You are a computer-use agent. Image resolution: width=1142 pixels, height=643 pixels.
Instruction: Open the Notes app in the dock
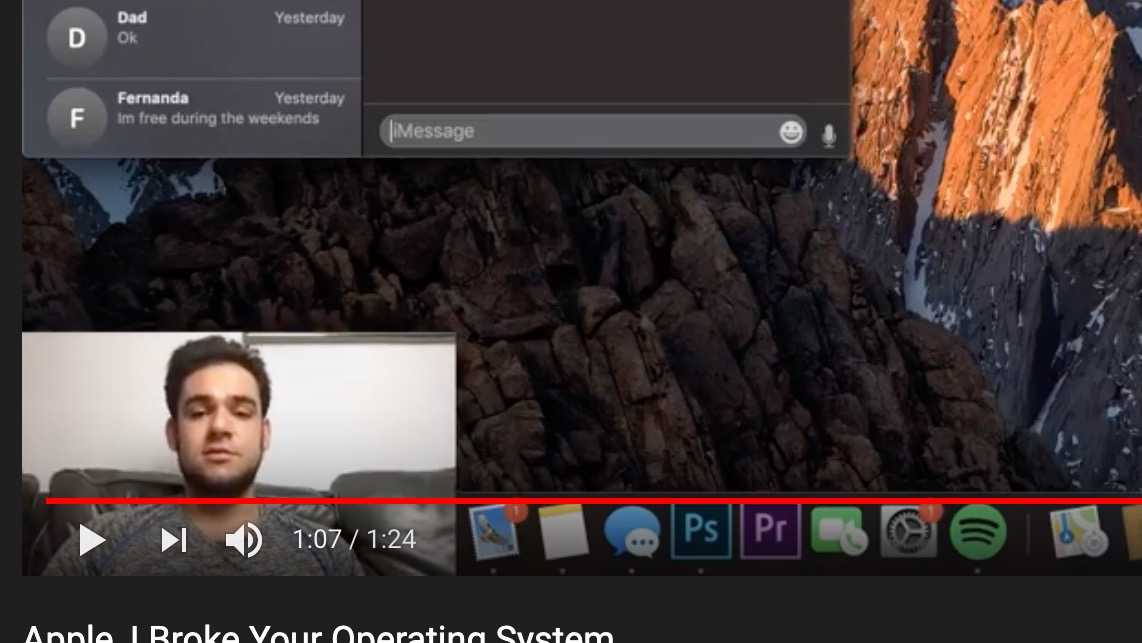point(563,532)
